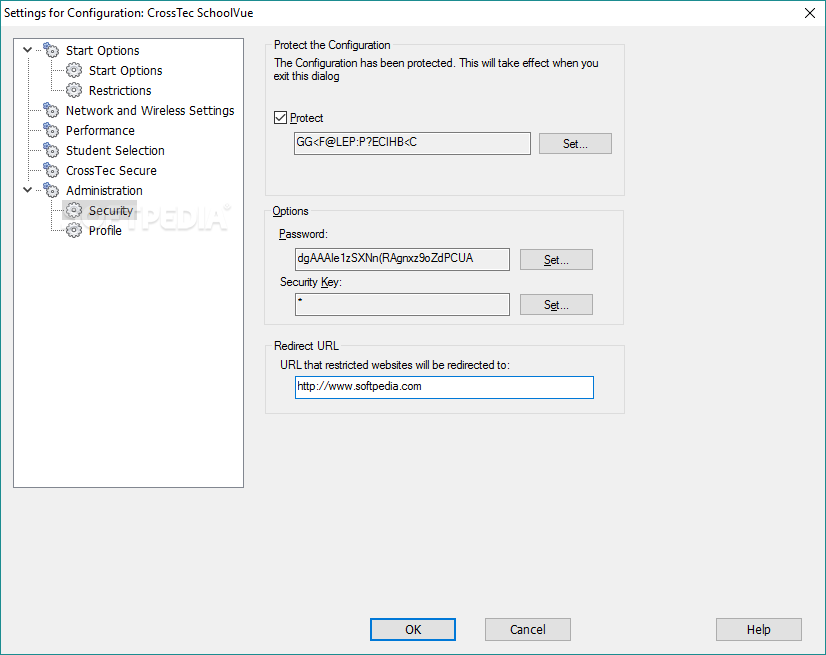Viewport: 826px width, 655px height.
Task: Select Network and Wireless Settings in tree
Action: 150,111
